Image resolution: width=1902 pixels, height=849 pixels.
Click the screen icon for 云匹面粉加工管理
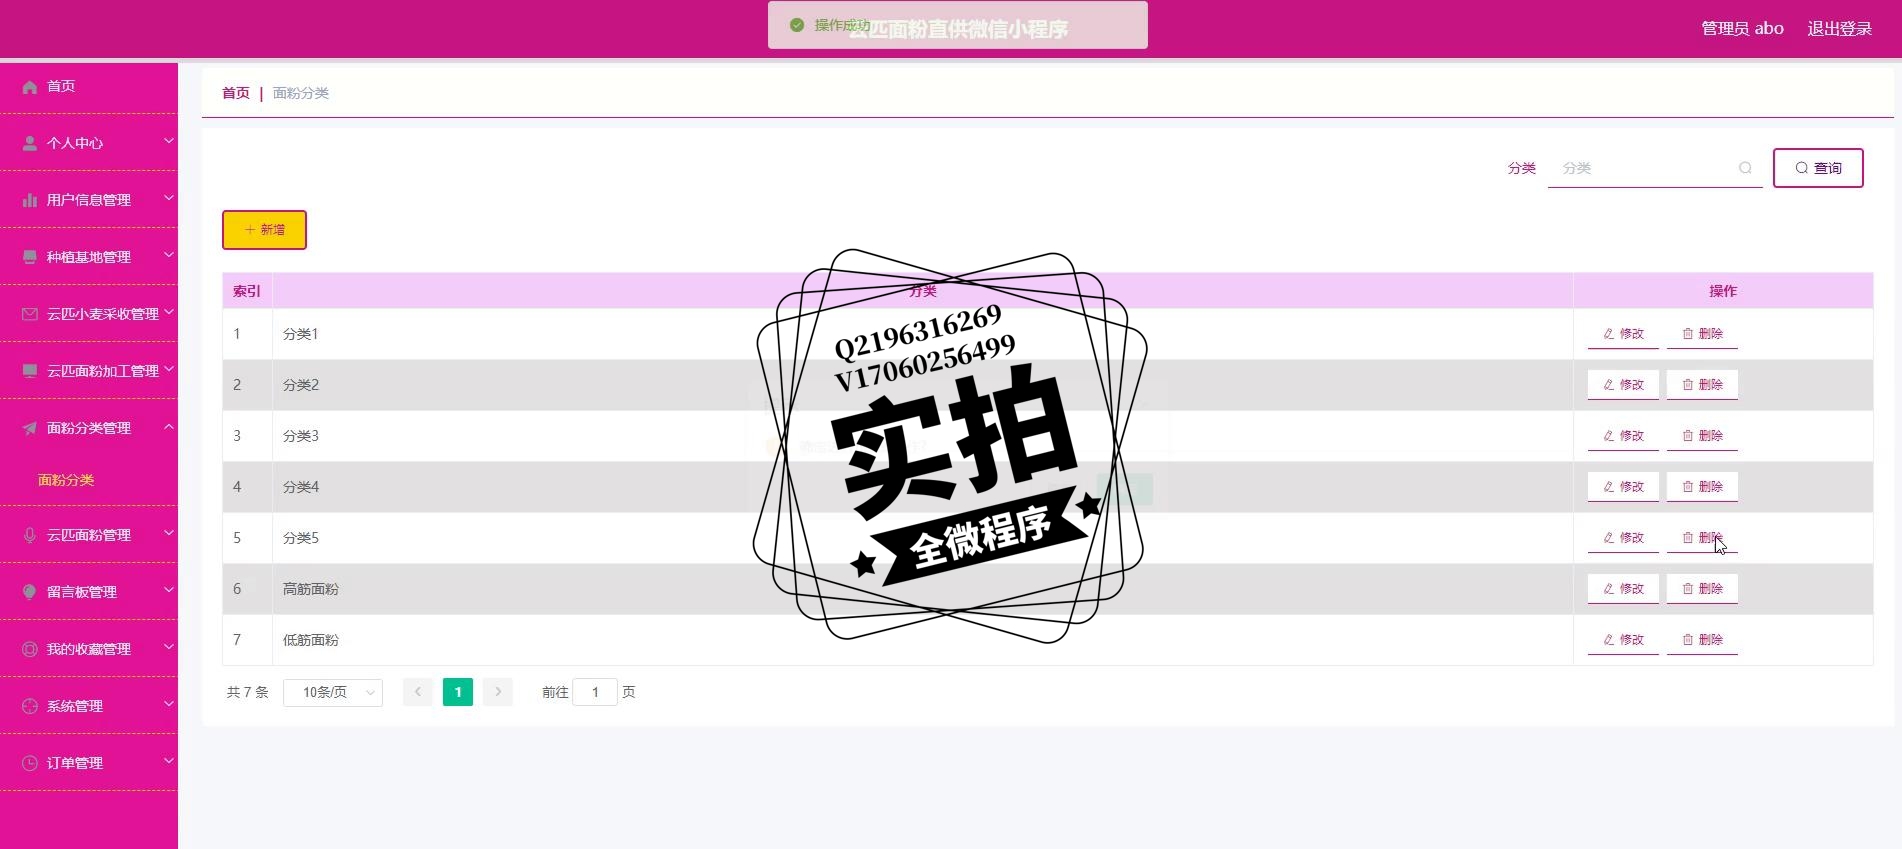[30, 372]
